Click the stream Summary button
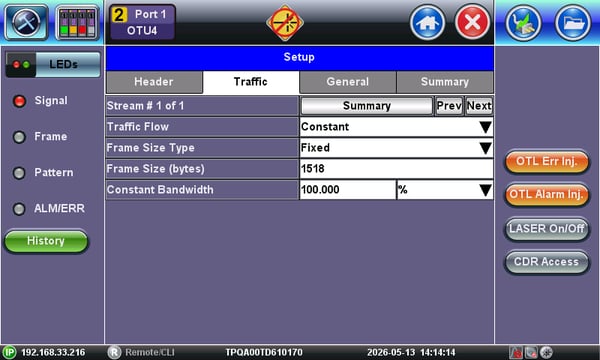This screenshot has width=600, height=360. click(x=367, y=106)
